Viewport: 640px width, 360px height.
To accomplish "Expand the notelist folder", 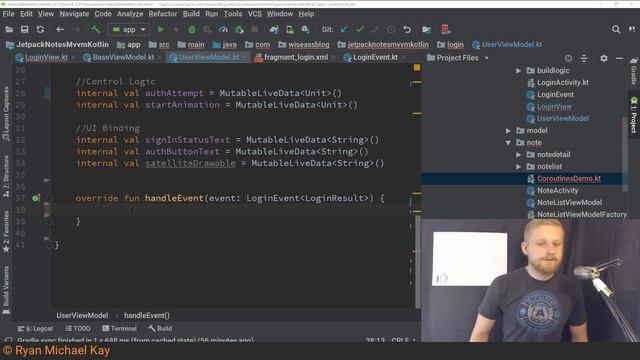I will pyautogui.click(x=518, y=167).
